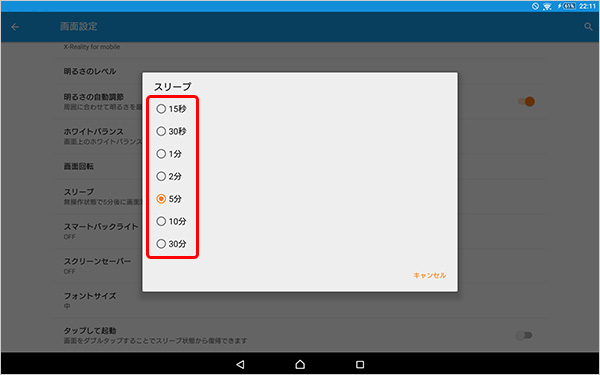Select the 15秒 sleep option
This screenshot has height=375, width=600.
(171, 109)
